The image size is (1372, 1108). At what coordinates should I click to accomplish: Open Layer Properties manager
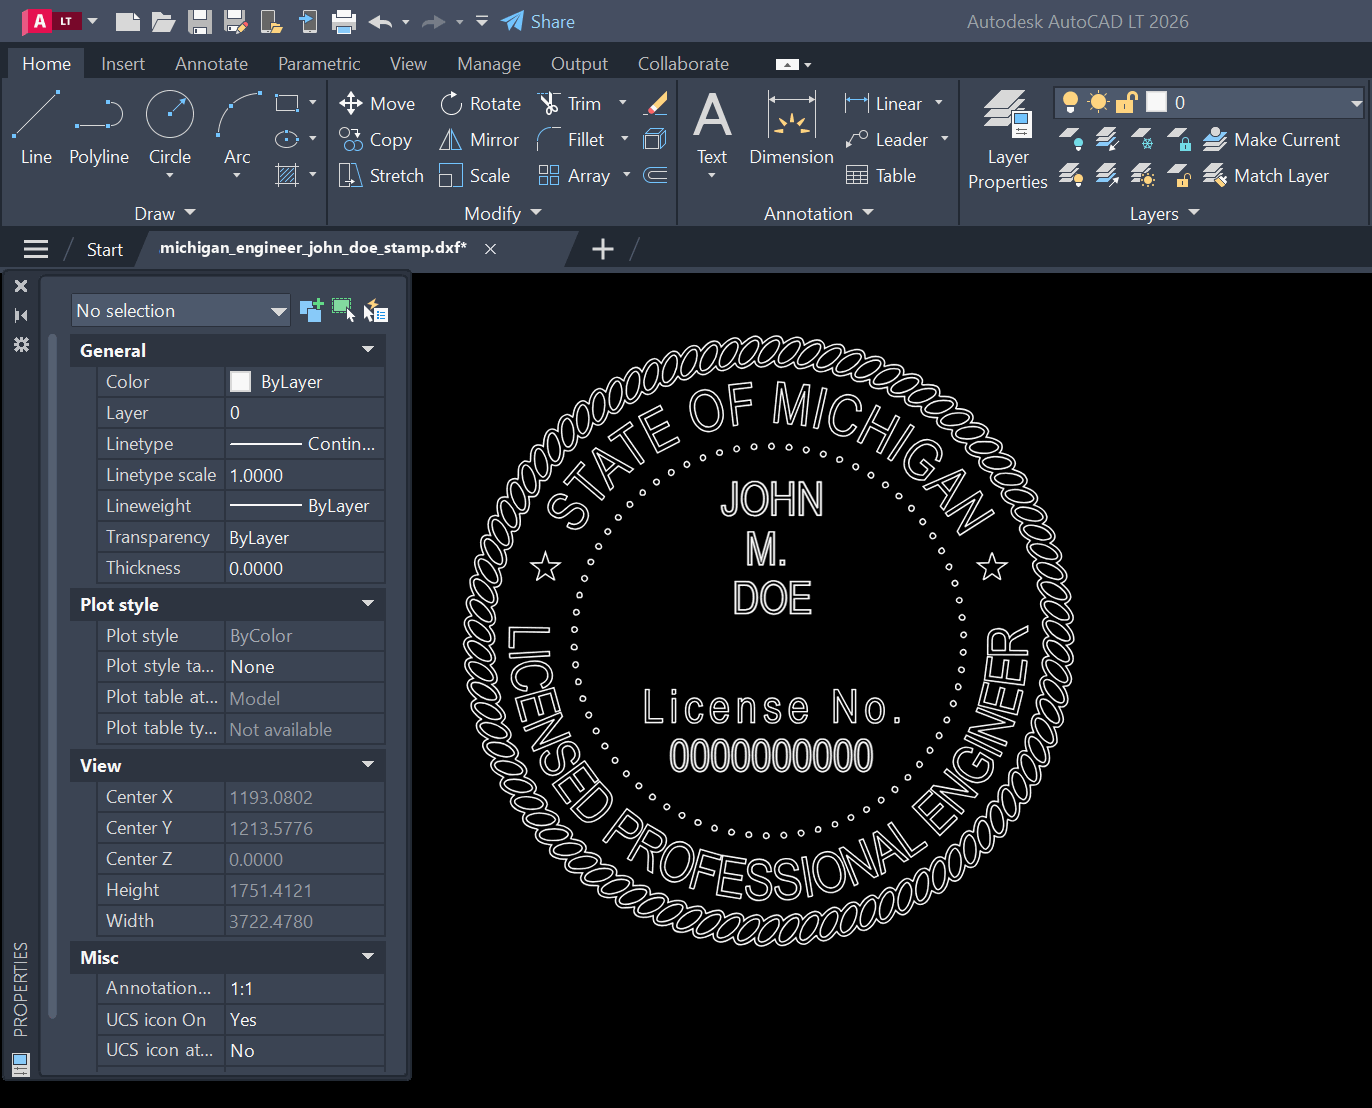(x=1007, y=140)
